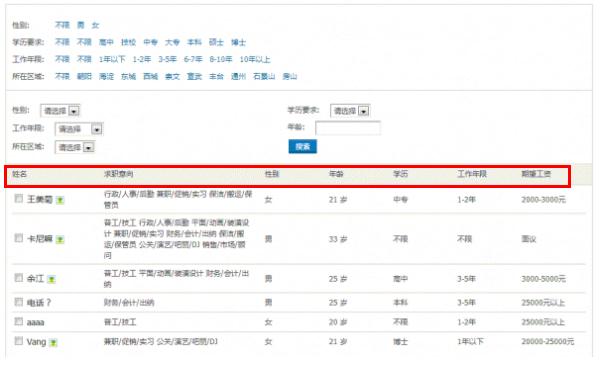Filter area by 丰台
610x365 pixels.
coord(216,76)
